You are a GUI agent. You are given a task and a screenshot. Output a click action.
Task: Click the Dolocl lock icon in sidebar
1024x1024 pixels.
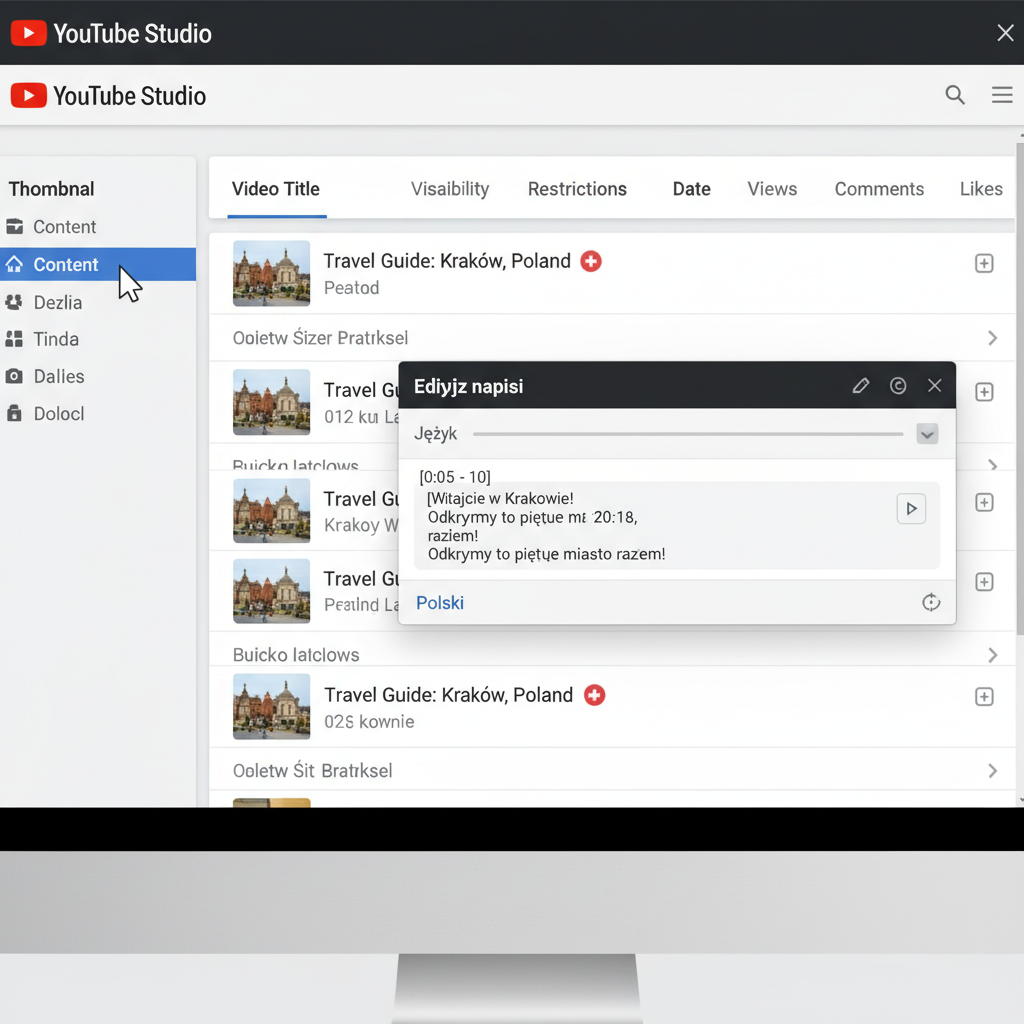tap(14, 413)
